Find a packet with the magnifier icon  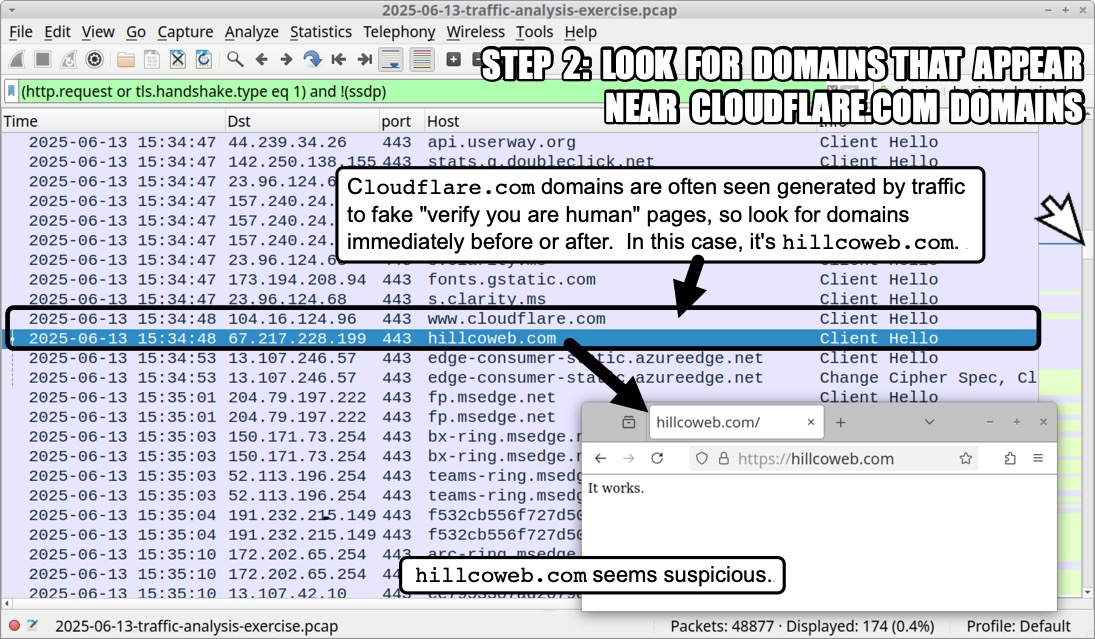coord(235,59)
